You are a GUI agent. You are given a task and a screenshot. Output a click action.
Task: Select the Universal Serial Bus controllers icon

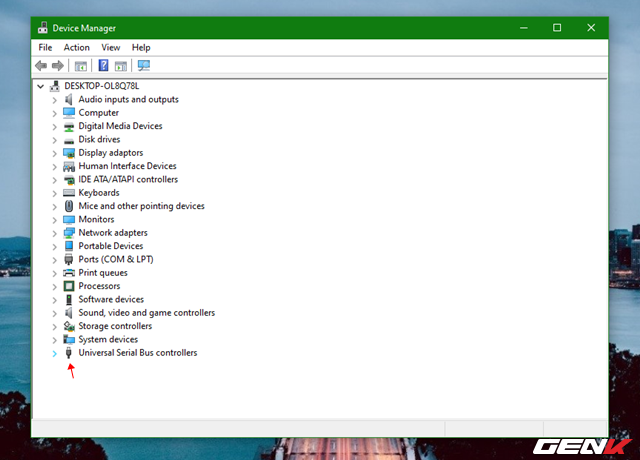click(x=69, y=353)
